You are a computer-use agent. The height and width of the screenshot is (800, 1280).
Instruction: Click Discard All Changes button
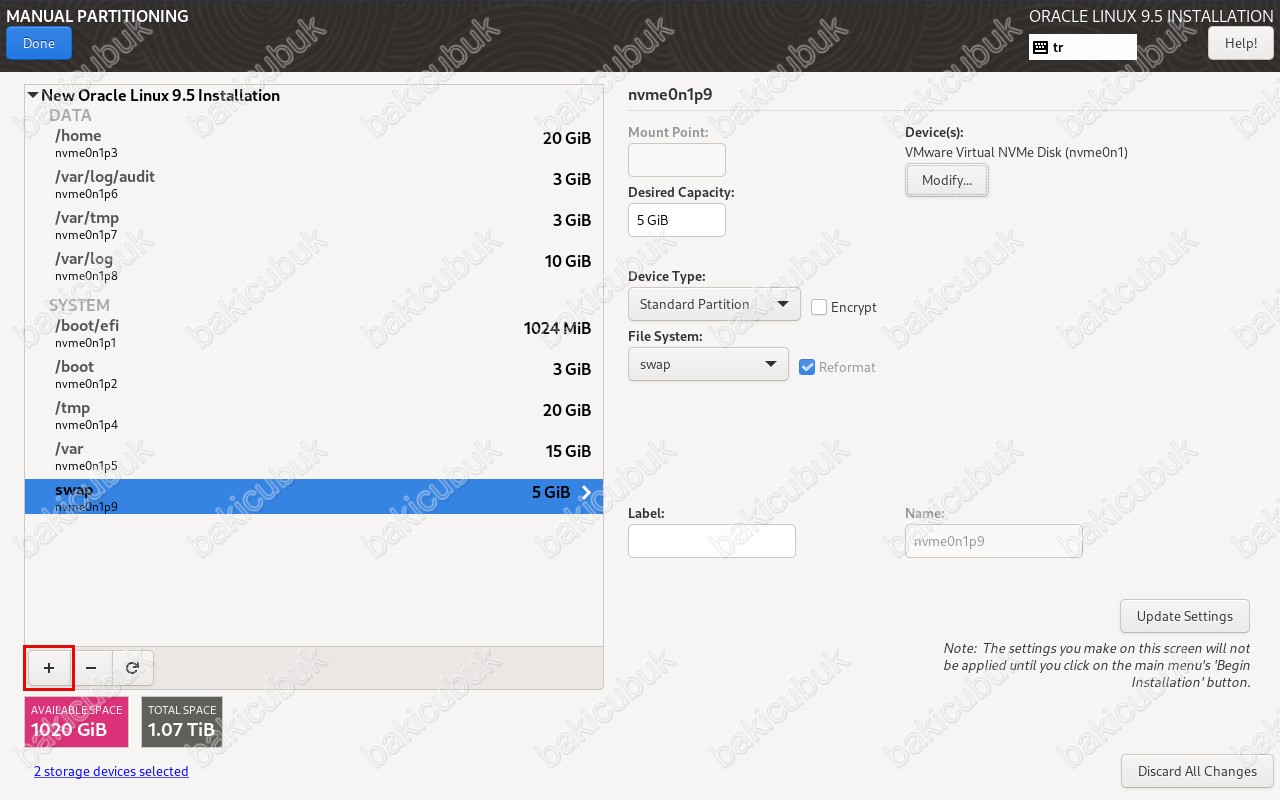pyautogui.click(x=1197, y=771)
